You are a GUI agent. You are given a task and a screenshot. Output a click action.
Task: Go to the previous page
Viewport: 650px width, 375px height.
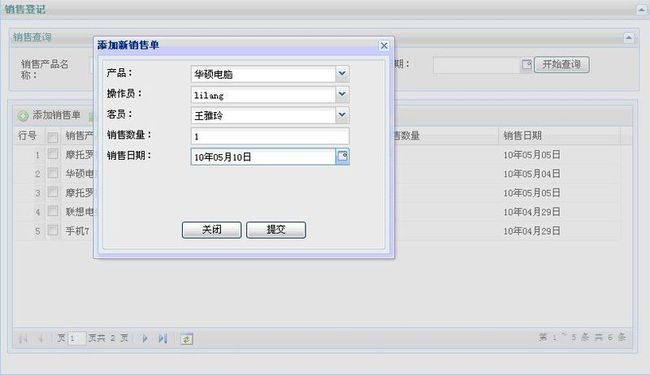[x=41, y=339]
